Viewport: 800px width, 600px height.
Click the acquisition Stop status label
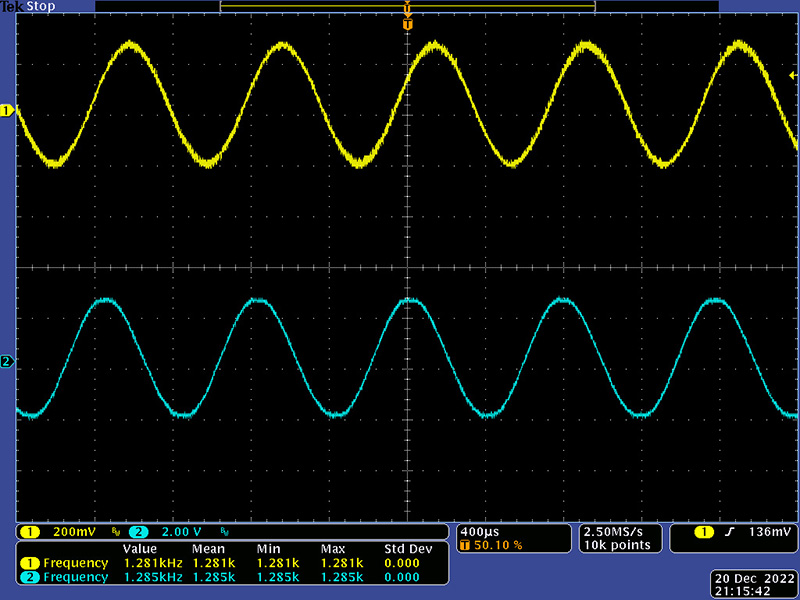(40, 7)
